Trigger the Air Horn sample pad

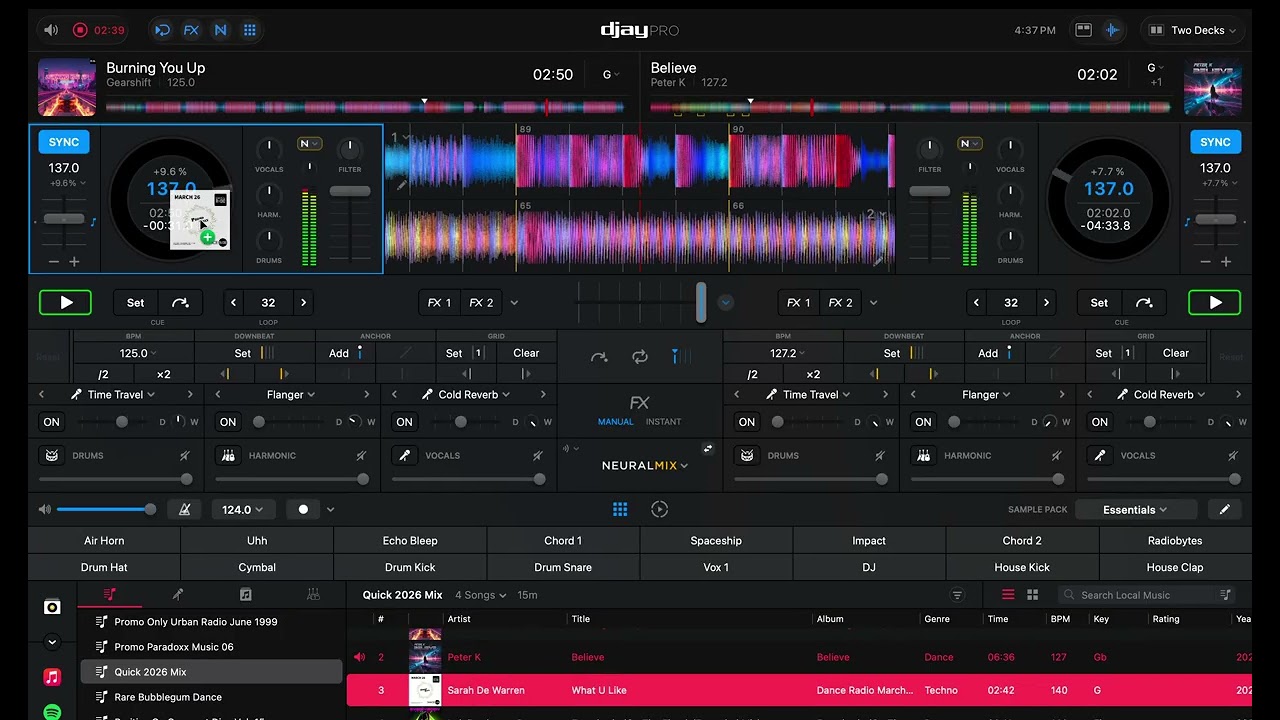(104, 541)
